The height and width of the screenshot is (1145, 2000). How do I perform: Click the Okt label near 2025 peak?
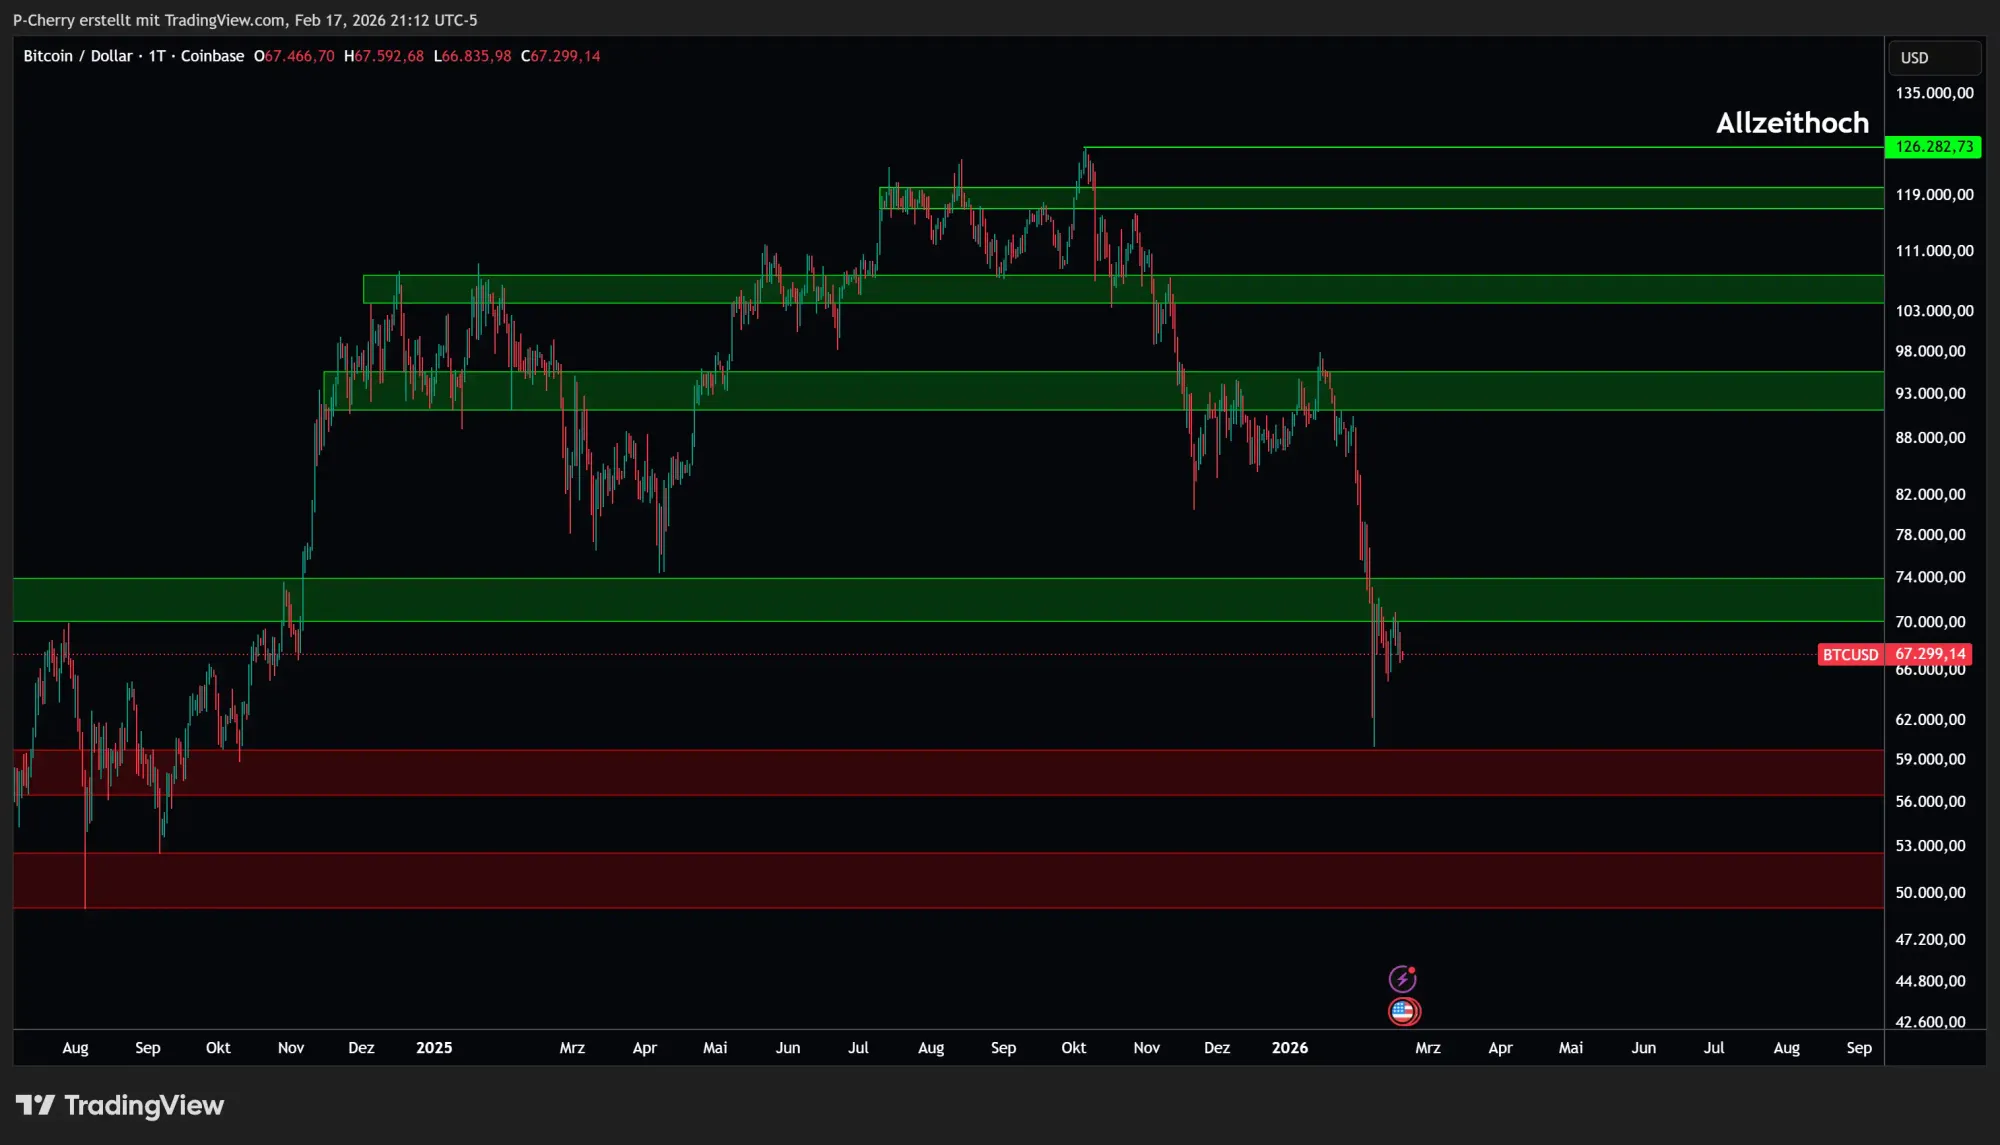(x=1073, y=1048)
